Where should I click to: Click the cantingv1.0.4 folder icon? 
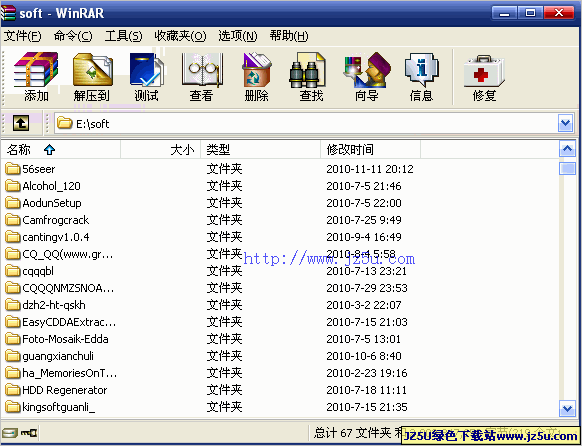[x=13, y=237]
